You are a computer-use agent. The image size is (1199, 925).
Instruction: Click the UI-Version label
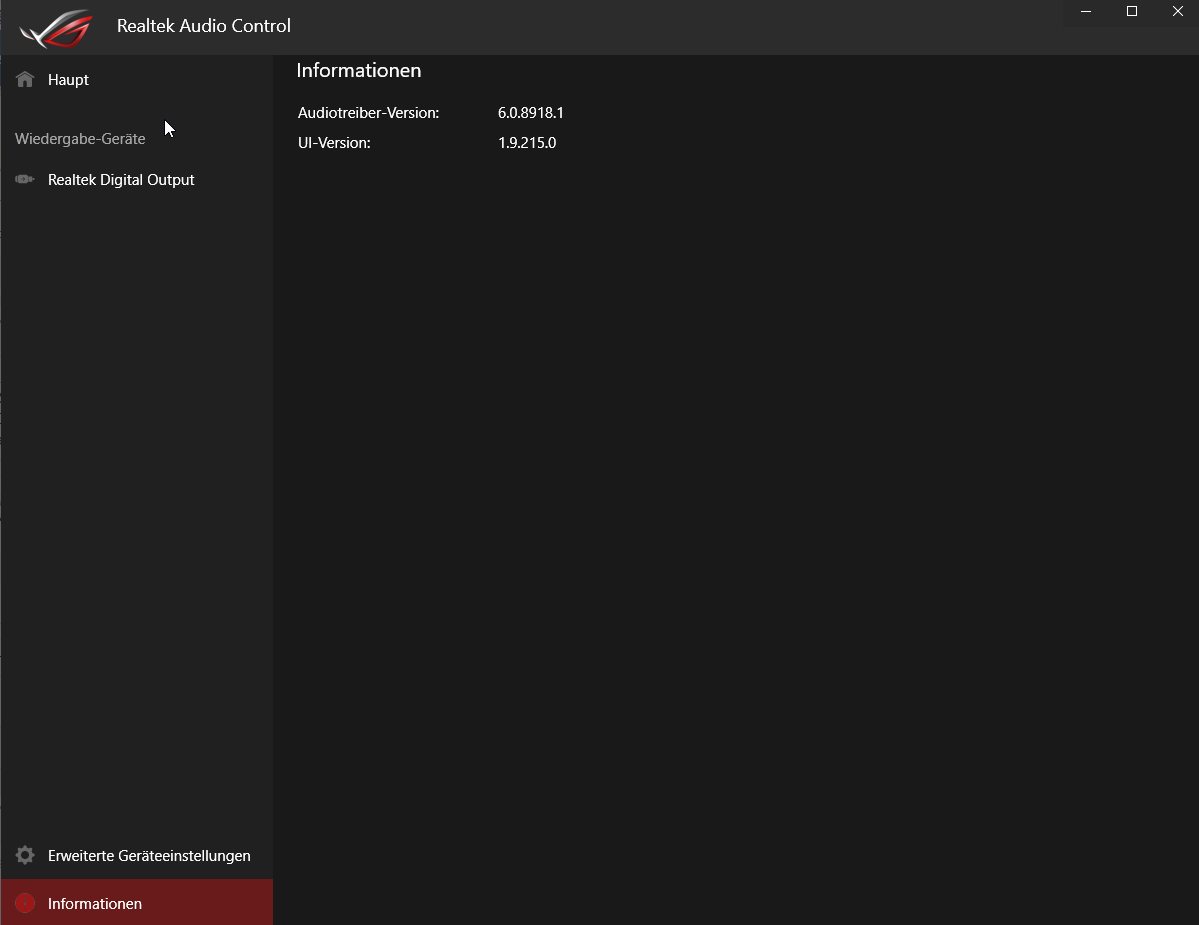(x=334, y=143)
